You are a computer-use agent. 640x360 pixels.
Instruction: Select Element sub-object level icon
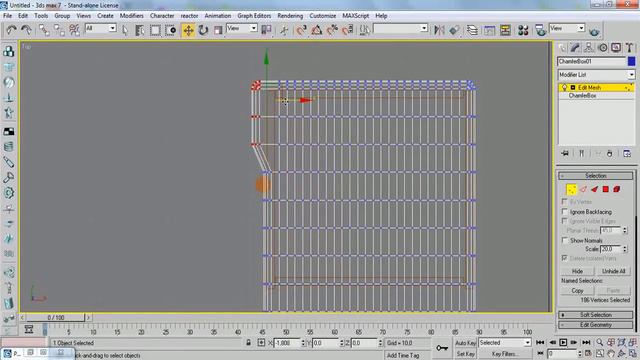(617, 189)
